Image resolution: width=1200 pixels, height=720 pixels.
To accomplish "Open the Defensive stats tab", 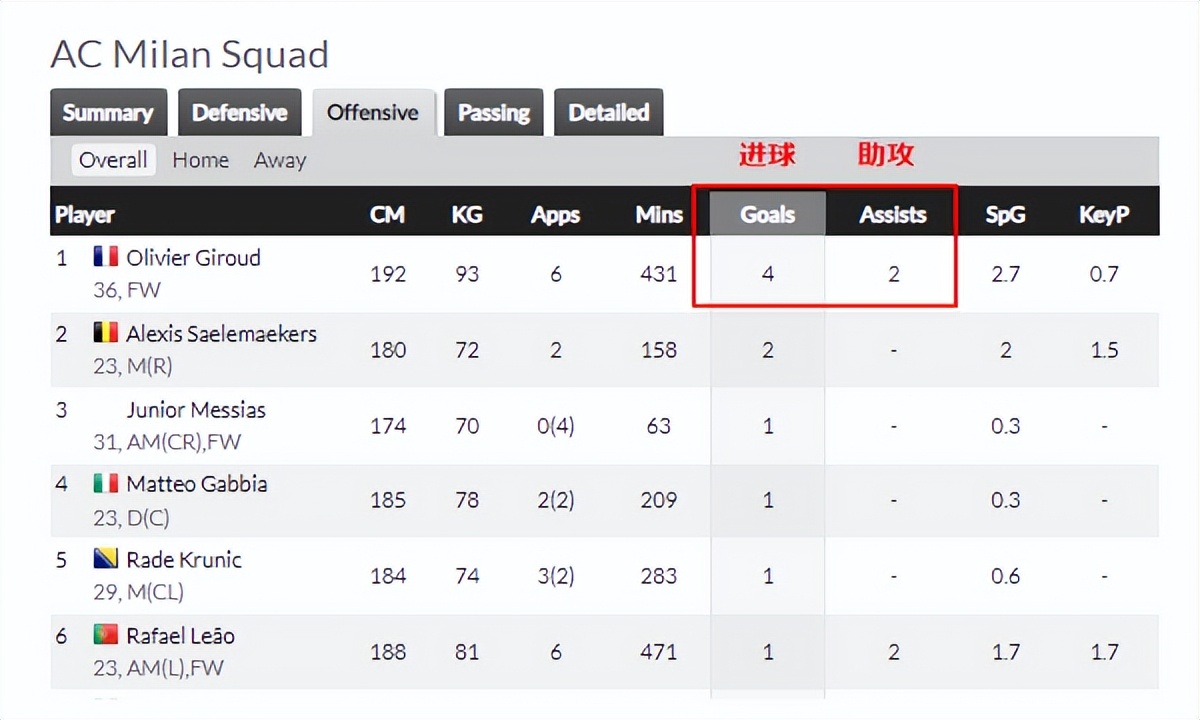I will [x=240, y=113].
